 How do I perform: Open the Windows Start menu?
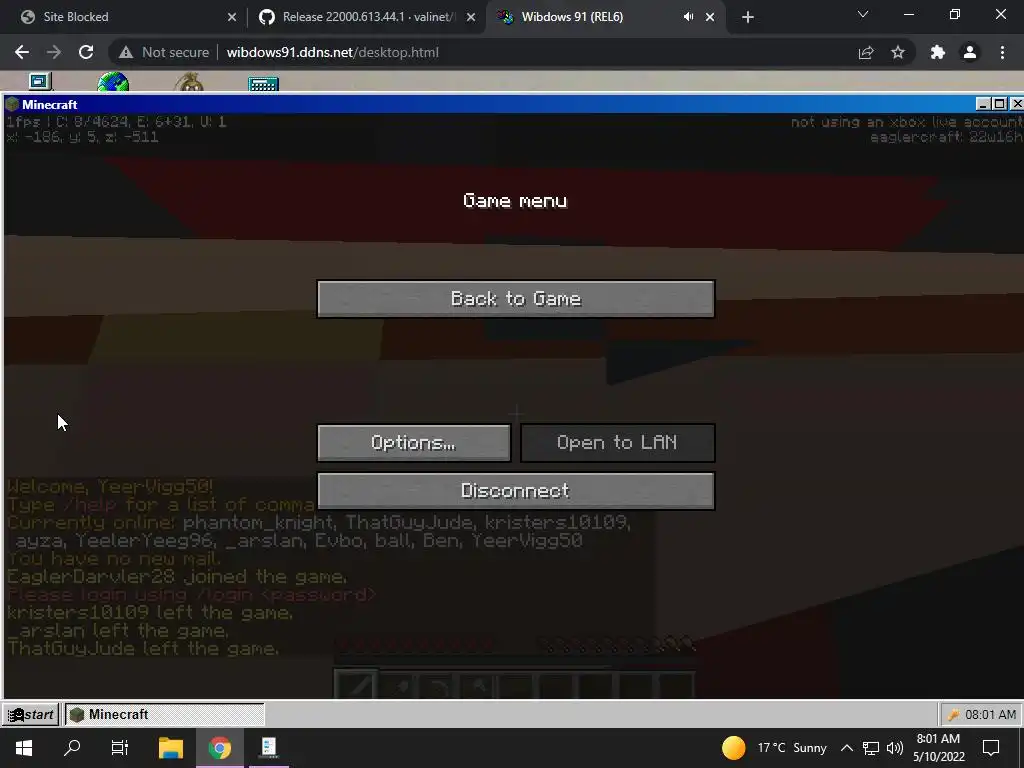click(x=24, y=748)
